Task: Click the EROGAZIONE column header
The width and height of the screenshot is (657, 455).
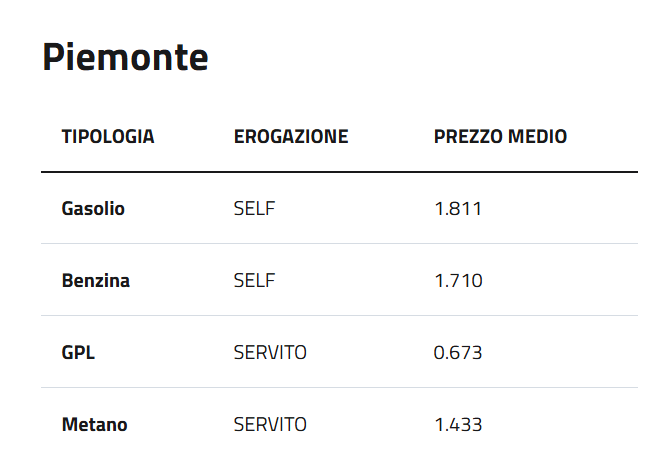Action: tap(291, 137)
